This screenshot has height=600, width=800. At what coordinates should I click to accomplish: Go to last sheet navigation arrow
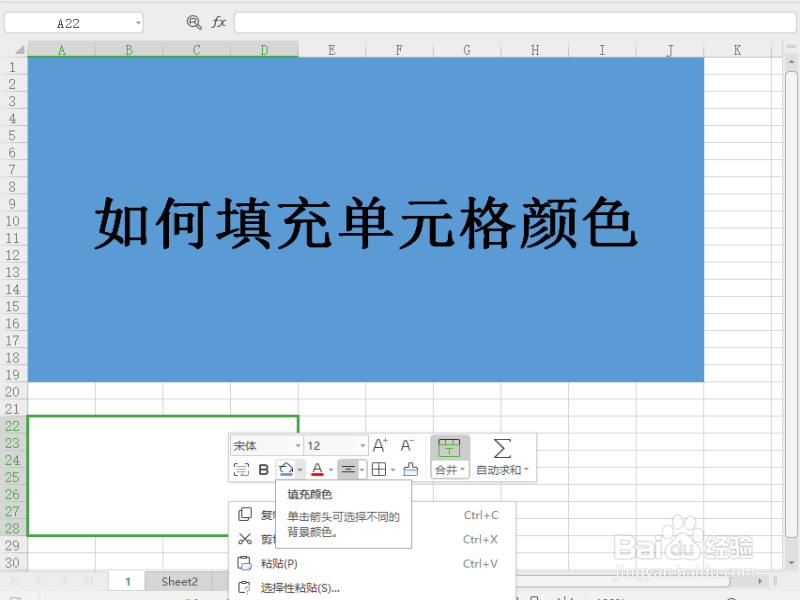(x=88, y=581)
